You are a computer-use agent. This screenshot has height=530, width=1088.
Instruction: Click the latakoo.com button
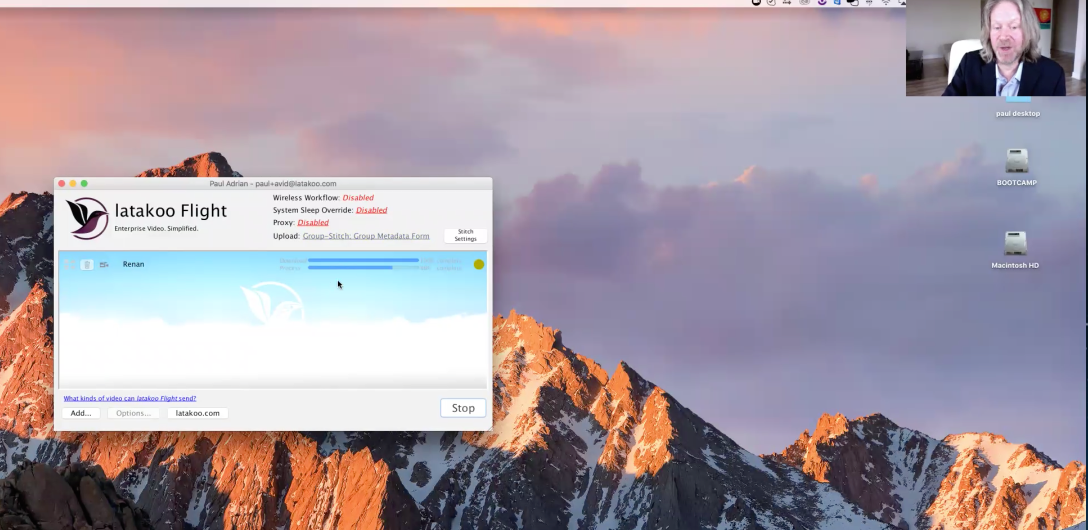pyautogui.click(x=198, y=413)
